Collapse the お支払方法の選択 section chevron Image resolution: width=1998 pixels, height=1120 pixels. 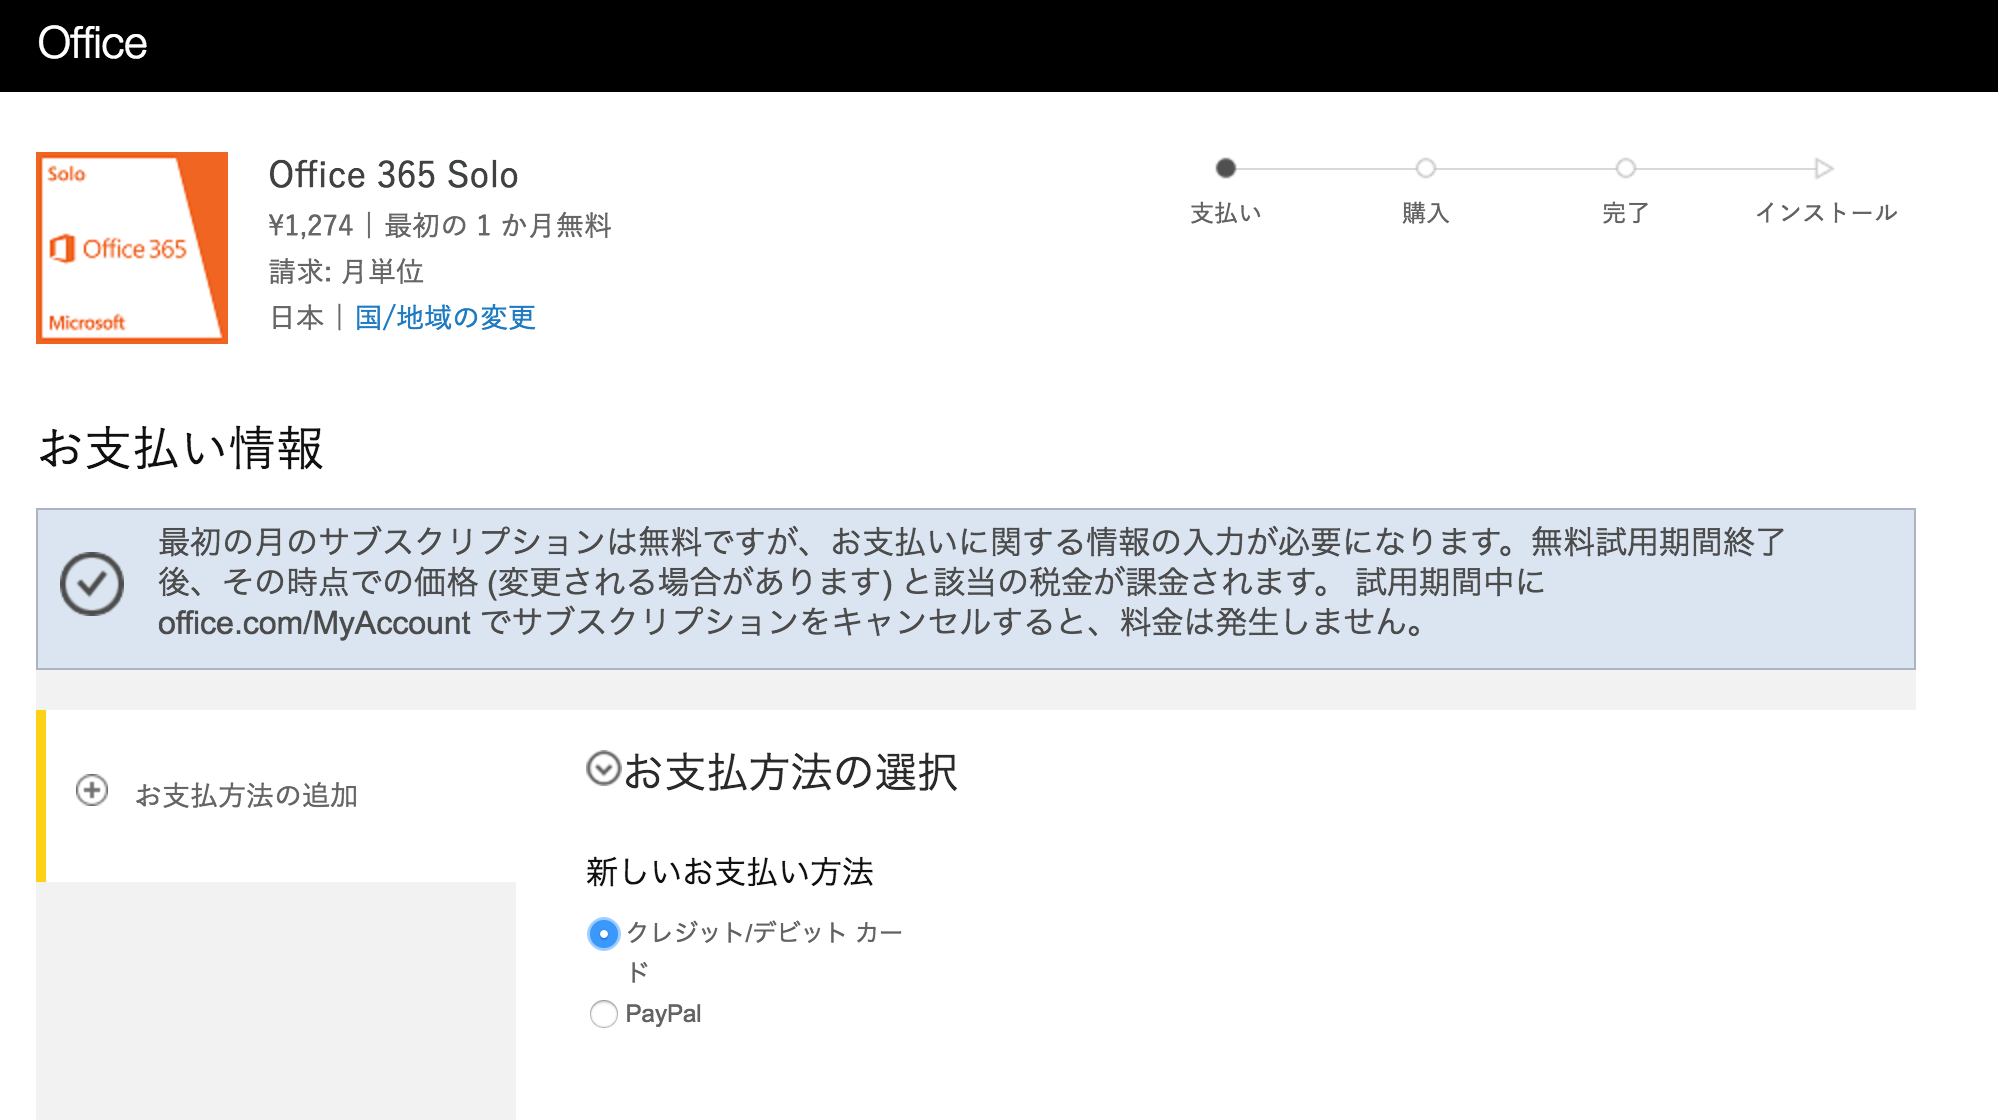coord(603,768)
